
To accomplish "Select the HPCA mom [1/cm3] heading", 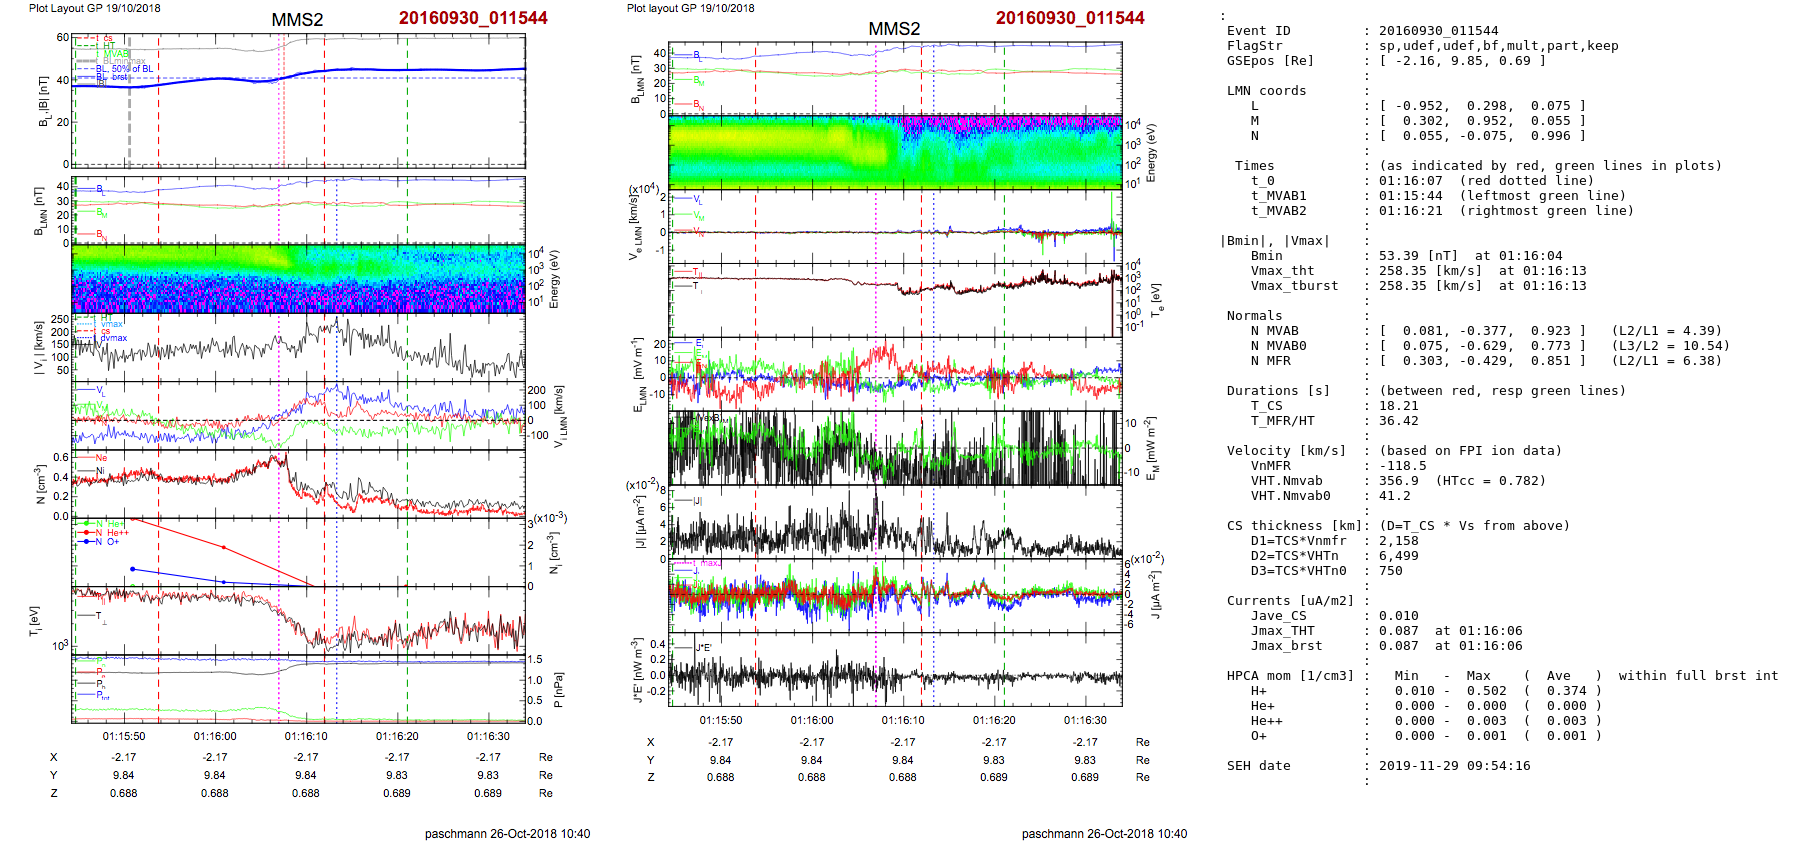I will [x=1290, y=676].
